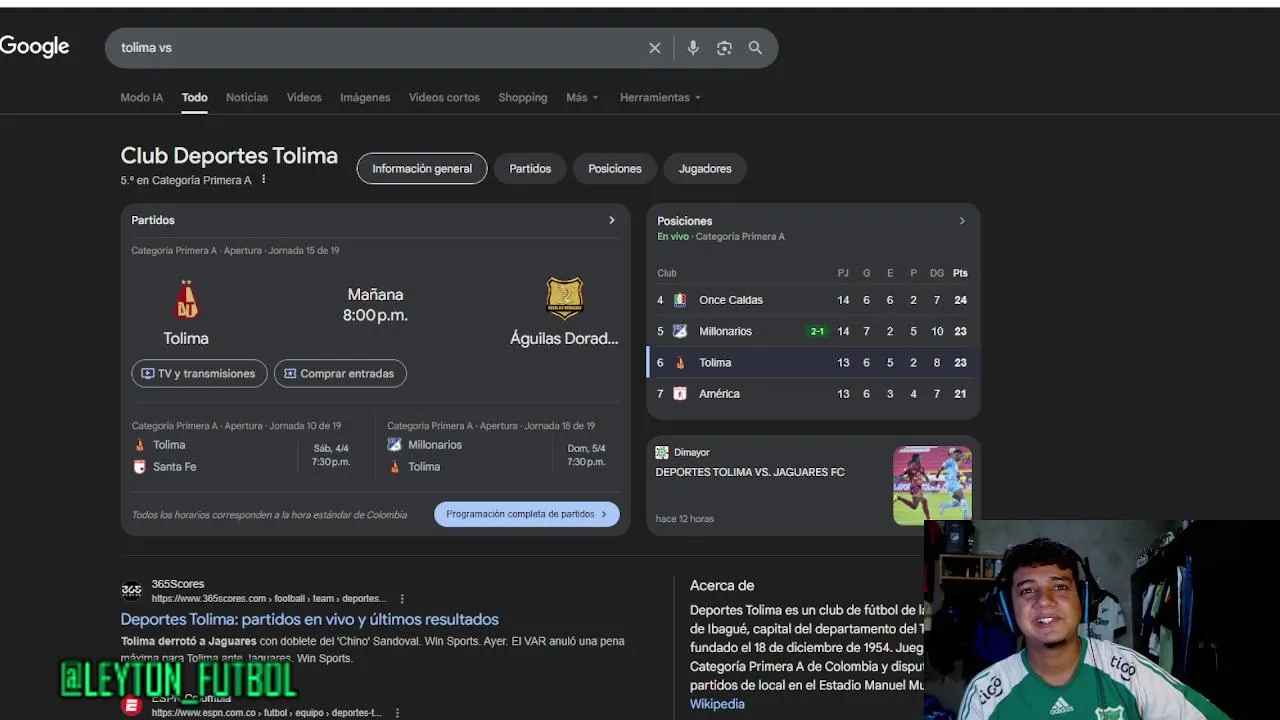
Task: Expand the Partidos panel with the arrow
Action: point(612,220)
